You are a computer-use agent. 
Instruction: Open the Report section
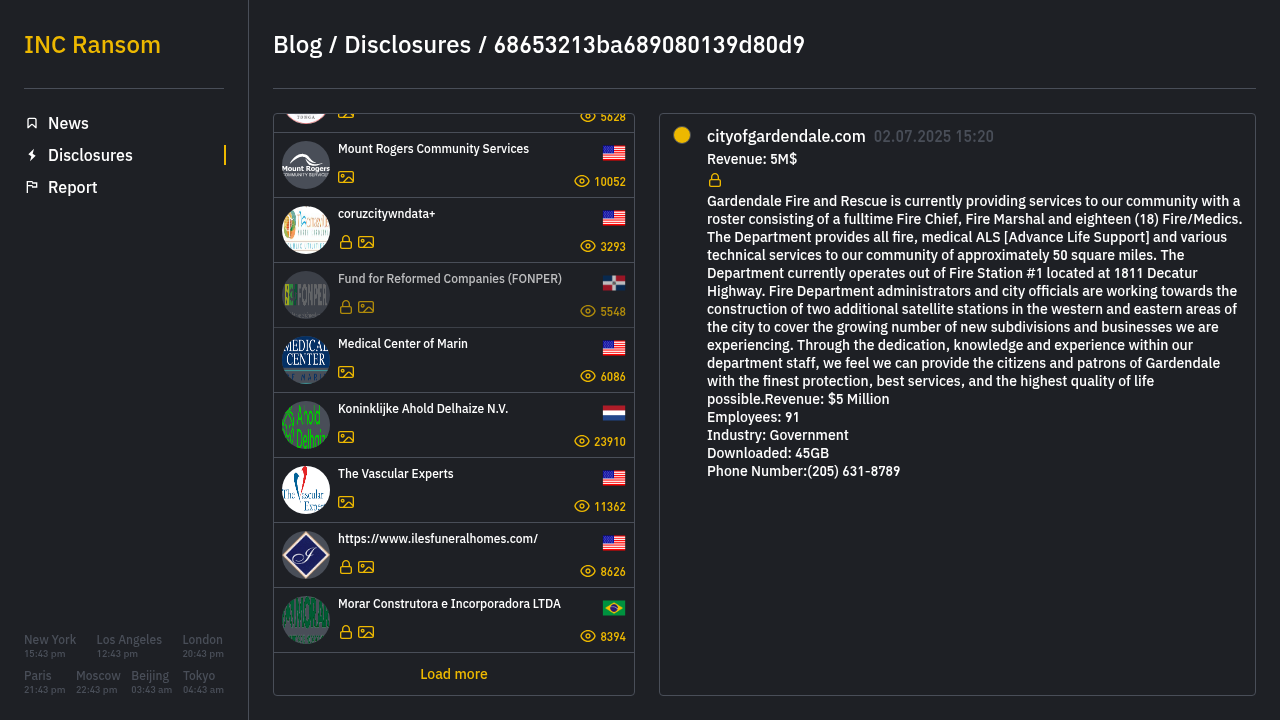click(x=72, y=187)
